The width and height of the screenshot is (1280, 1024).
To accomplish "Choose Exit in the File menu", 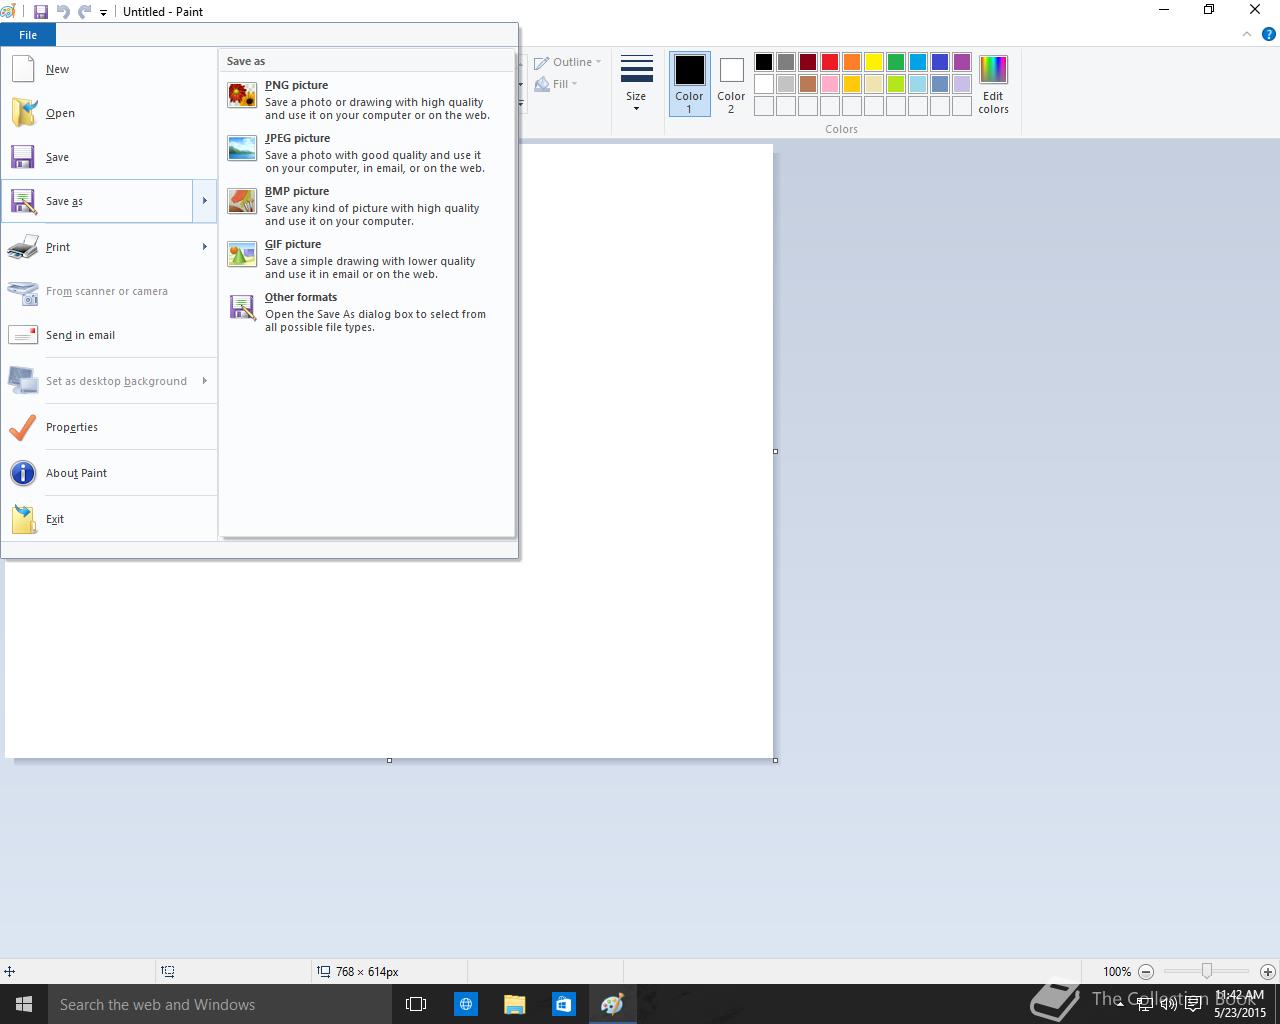I will pyautogui.click(x=109, y=519).
